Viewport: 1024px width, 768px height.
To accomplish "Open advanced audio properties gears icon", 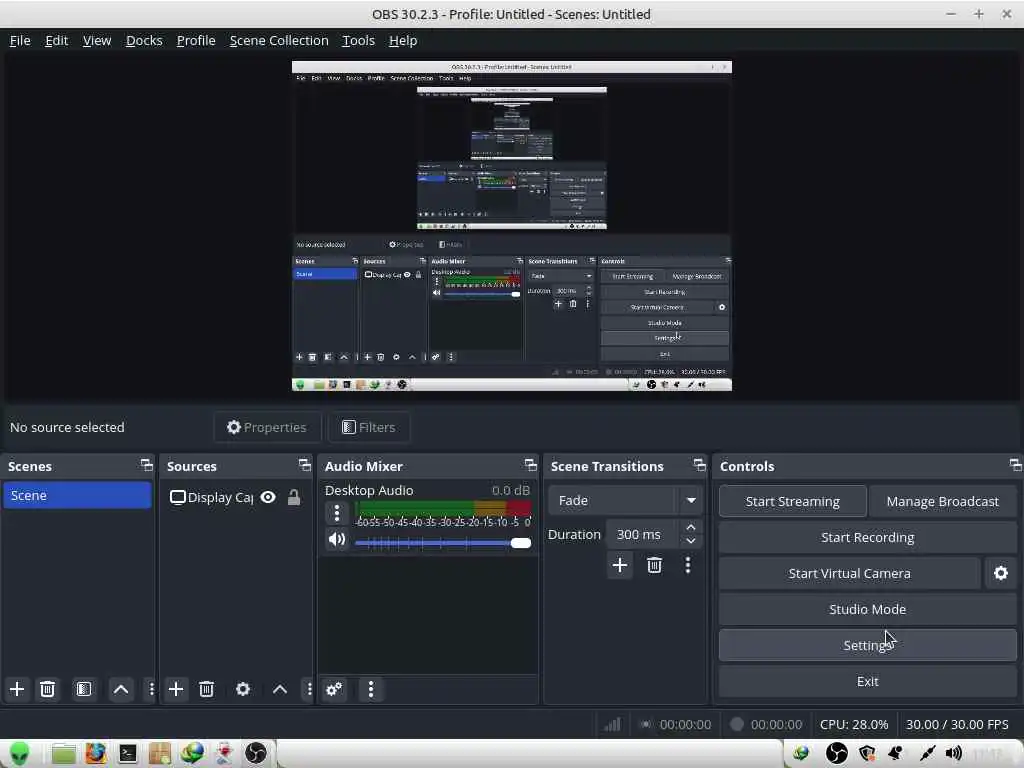I will (334, 689).
